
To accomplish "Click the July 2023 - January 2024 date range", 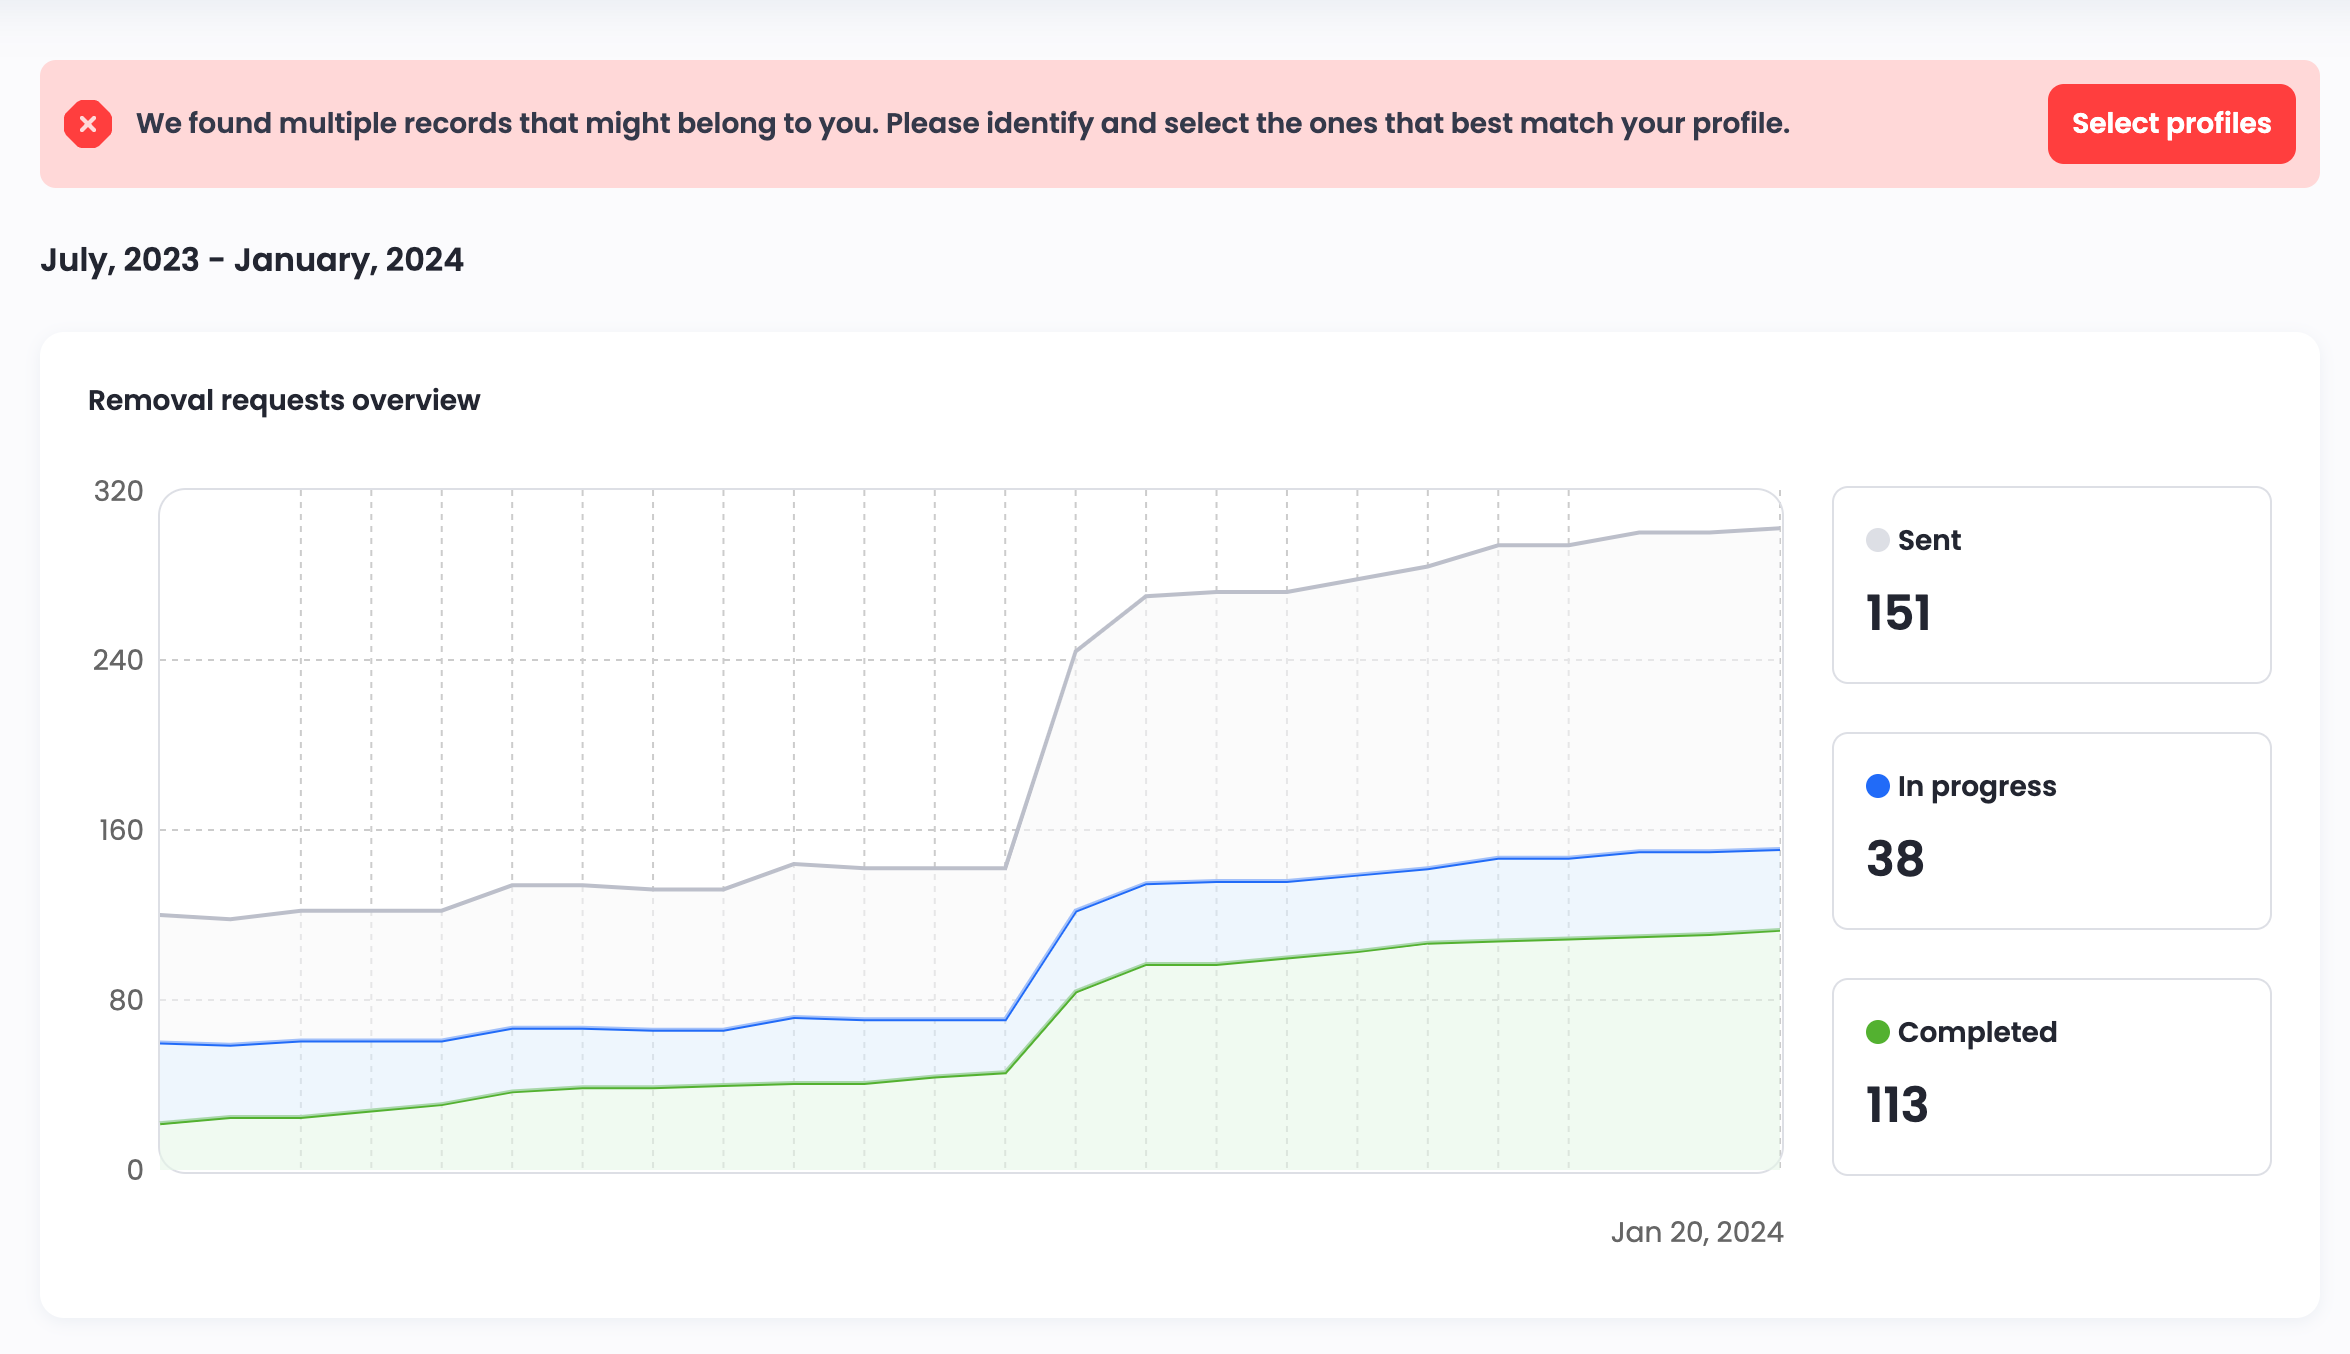I will 252,260.
